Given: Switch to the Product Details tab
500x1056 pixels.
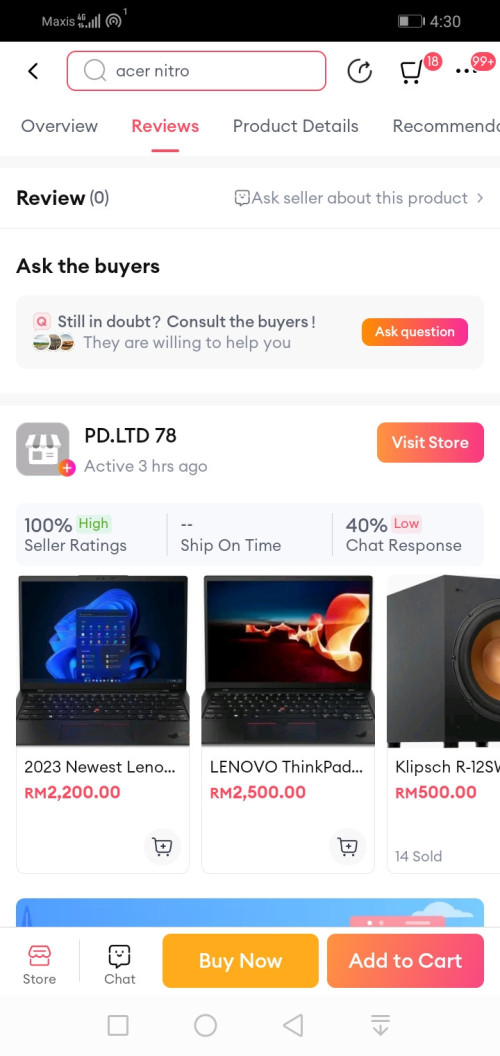Looking at the screenshot, I should click(x=295, y=126).
